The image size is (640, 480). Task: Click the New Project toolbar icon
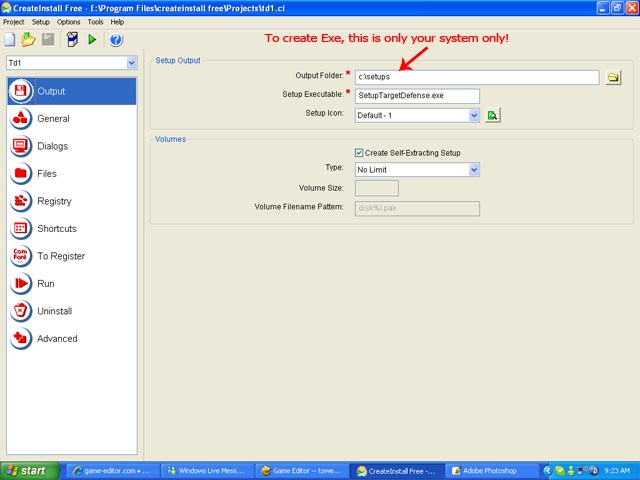(x=9, y=40)
